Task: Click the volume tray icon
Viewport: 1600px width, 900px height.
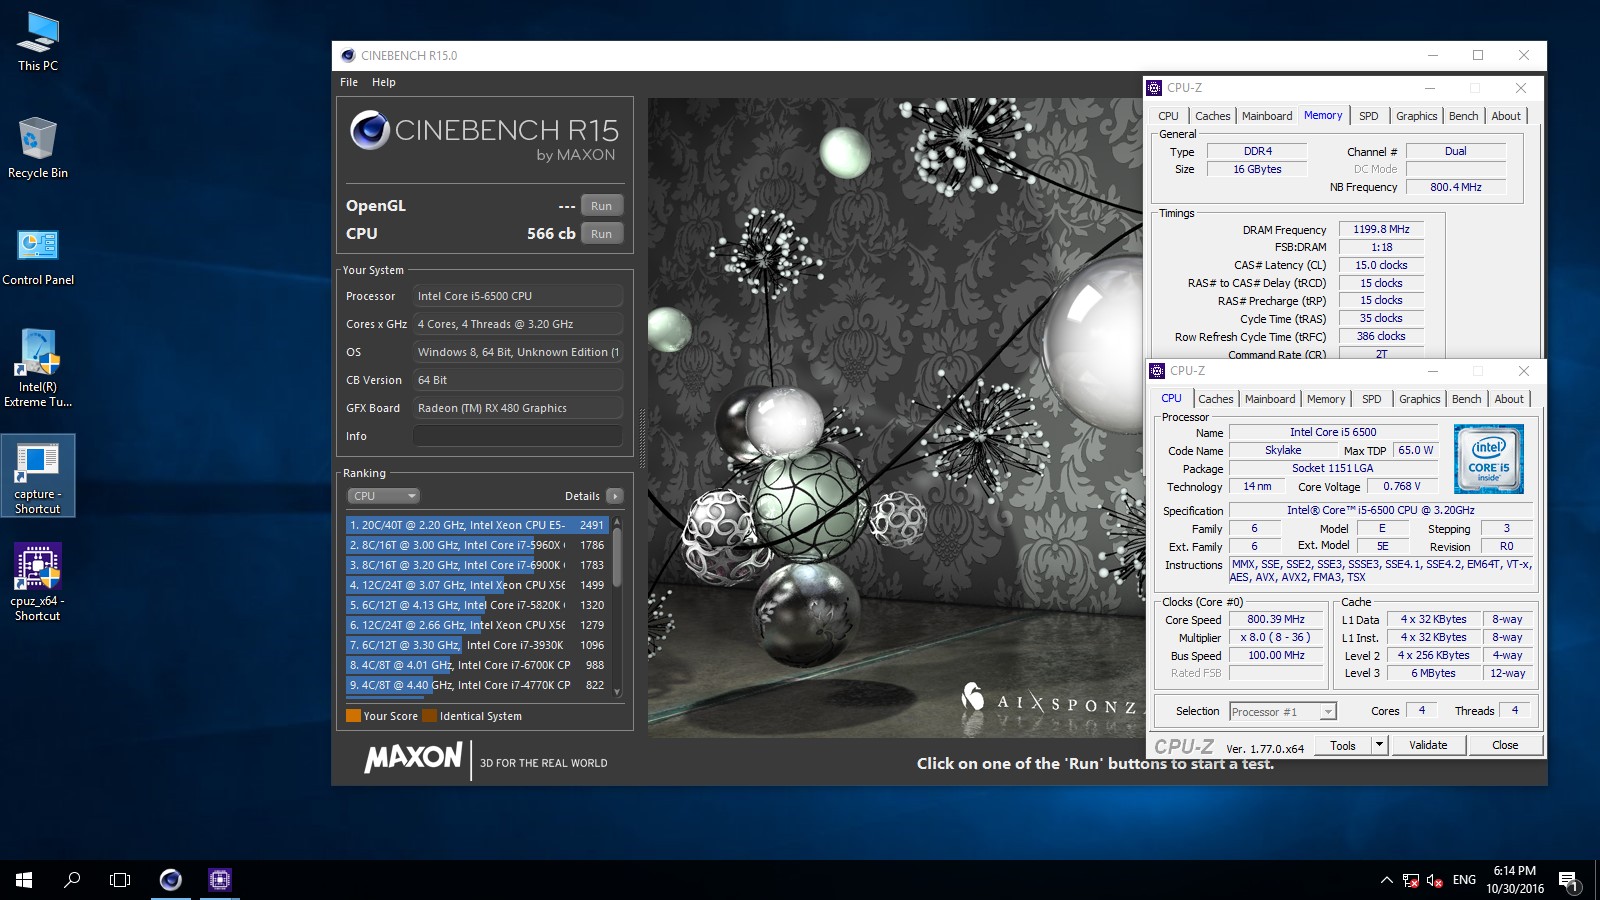Action: tap(1434, 880)
